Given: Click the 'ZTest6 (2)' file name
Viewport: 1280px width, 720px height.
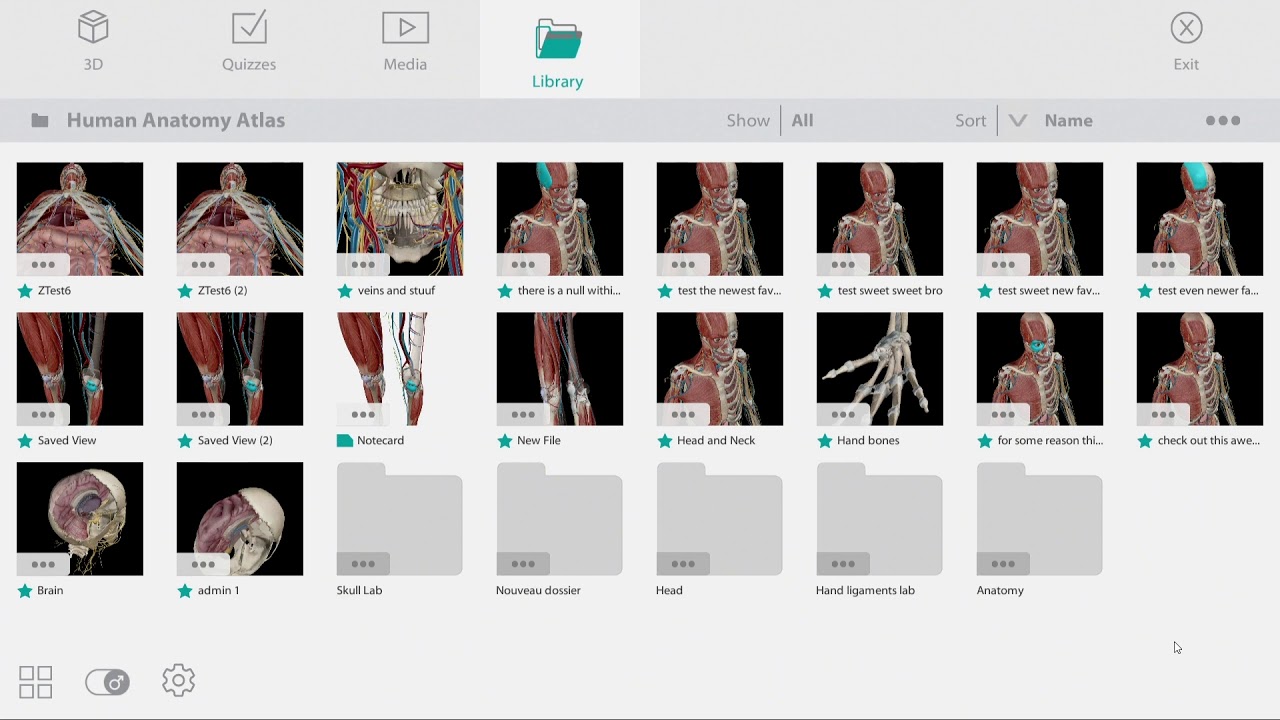Looking at the screenshot, I should point(222,291).
